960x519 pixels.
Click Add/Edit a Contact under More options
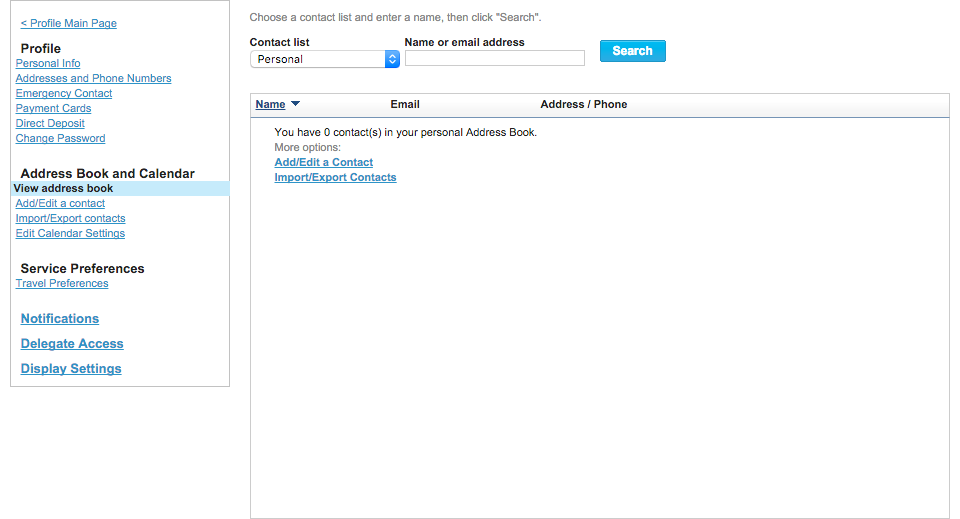323,162
